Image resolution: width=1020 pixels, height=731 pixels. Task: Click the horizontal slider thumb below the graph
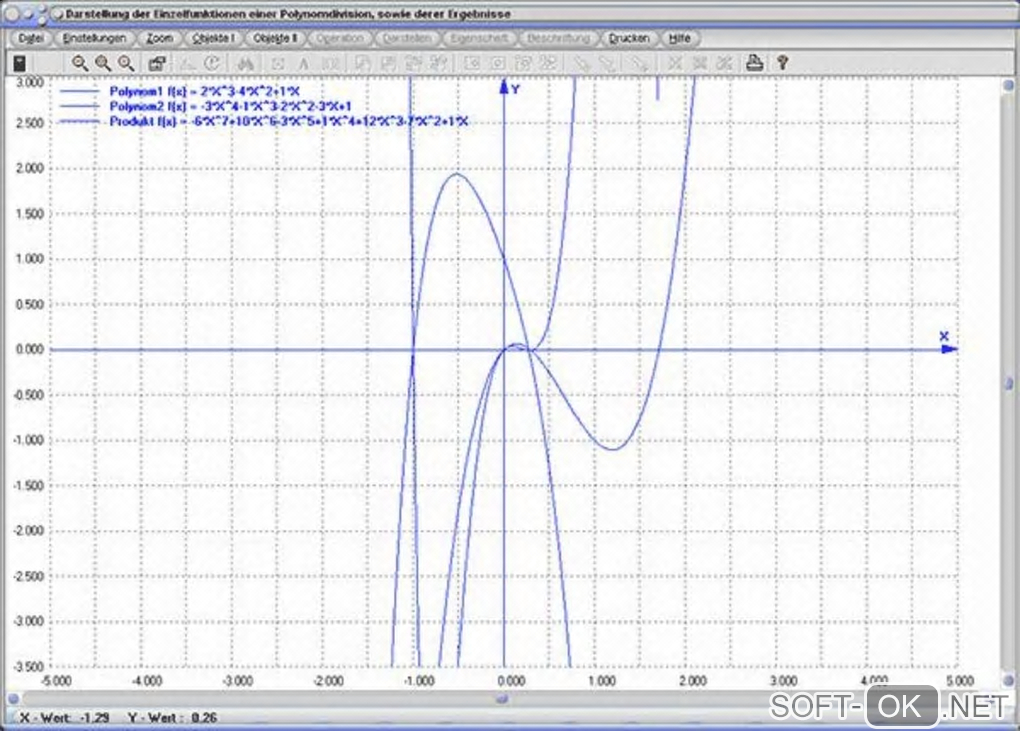[502, 698]
